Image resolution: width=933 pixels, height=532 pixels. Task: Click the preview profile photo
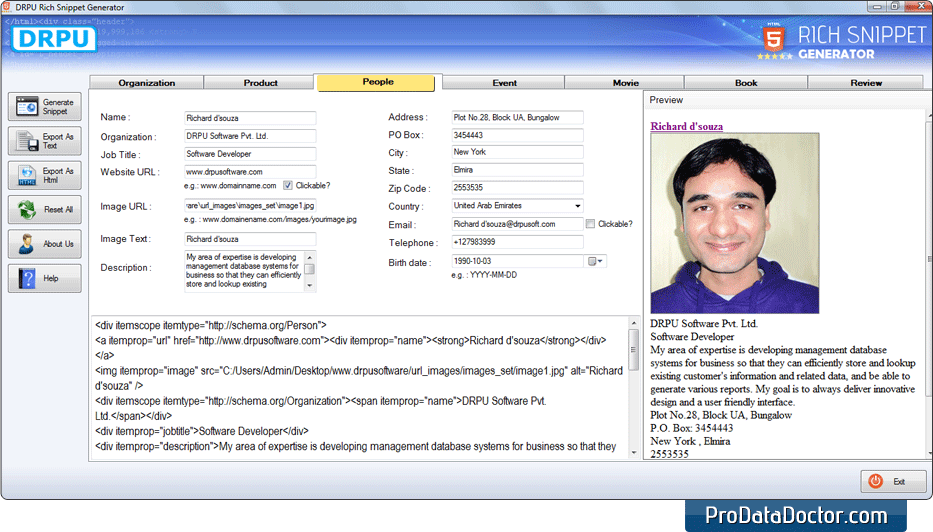click(734, 223)
